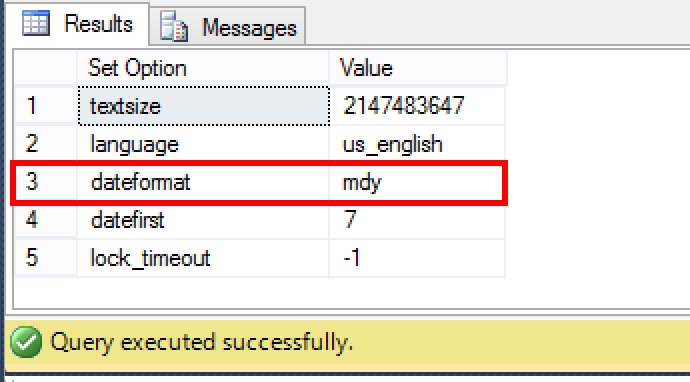
Task: Select the datefirst cell
Action: (x=203, y=220)
